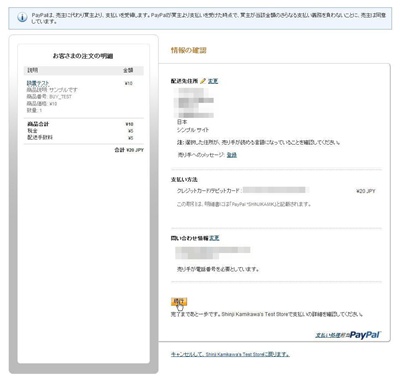Click the PayPal logo
The width and height of the screenshot is (400, 377).
(365, 335)
